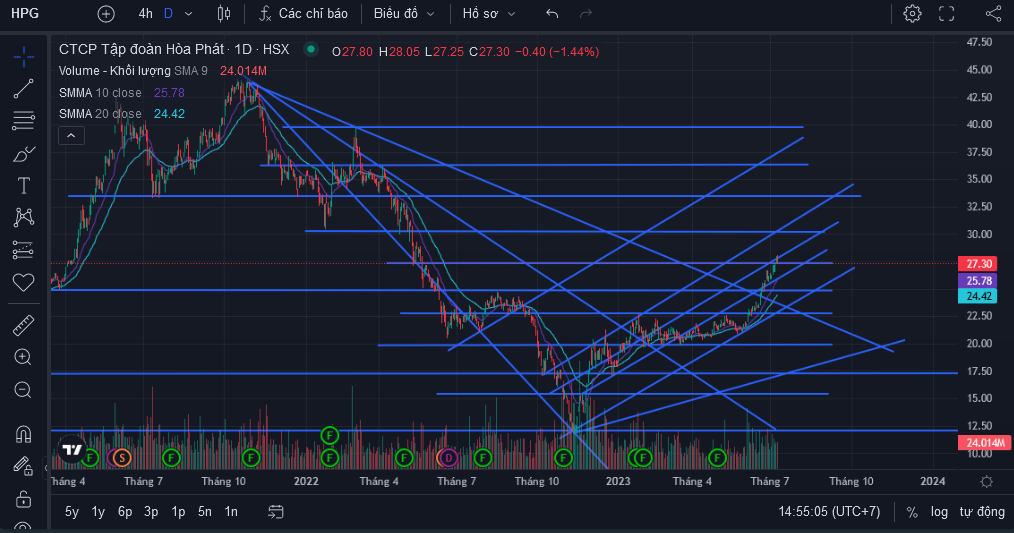1014x533 pixels.
Task: Toggle lock all drawing tools
Action: tap(24, 499)
